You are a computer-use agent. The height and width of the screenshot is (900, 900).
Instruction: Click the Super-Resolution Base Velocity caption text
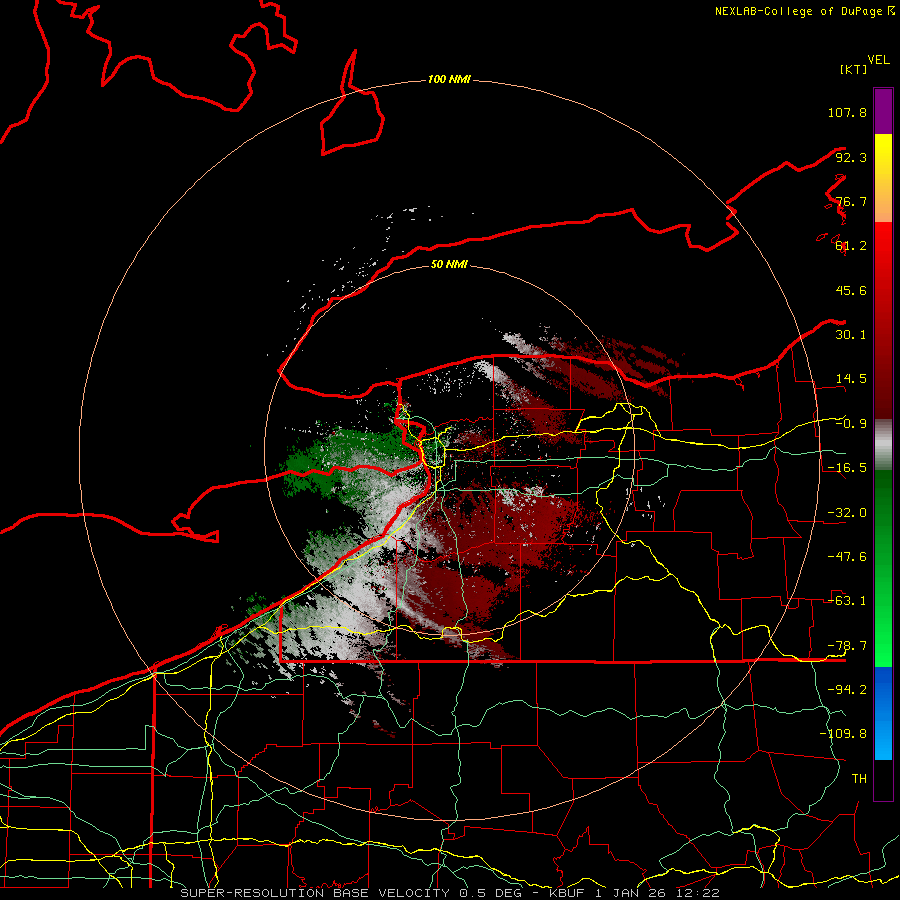(x=450, y=893)
